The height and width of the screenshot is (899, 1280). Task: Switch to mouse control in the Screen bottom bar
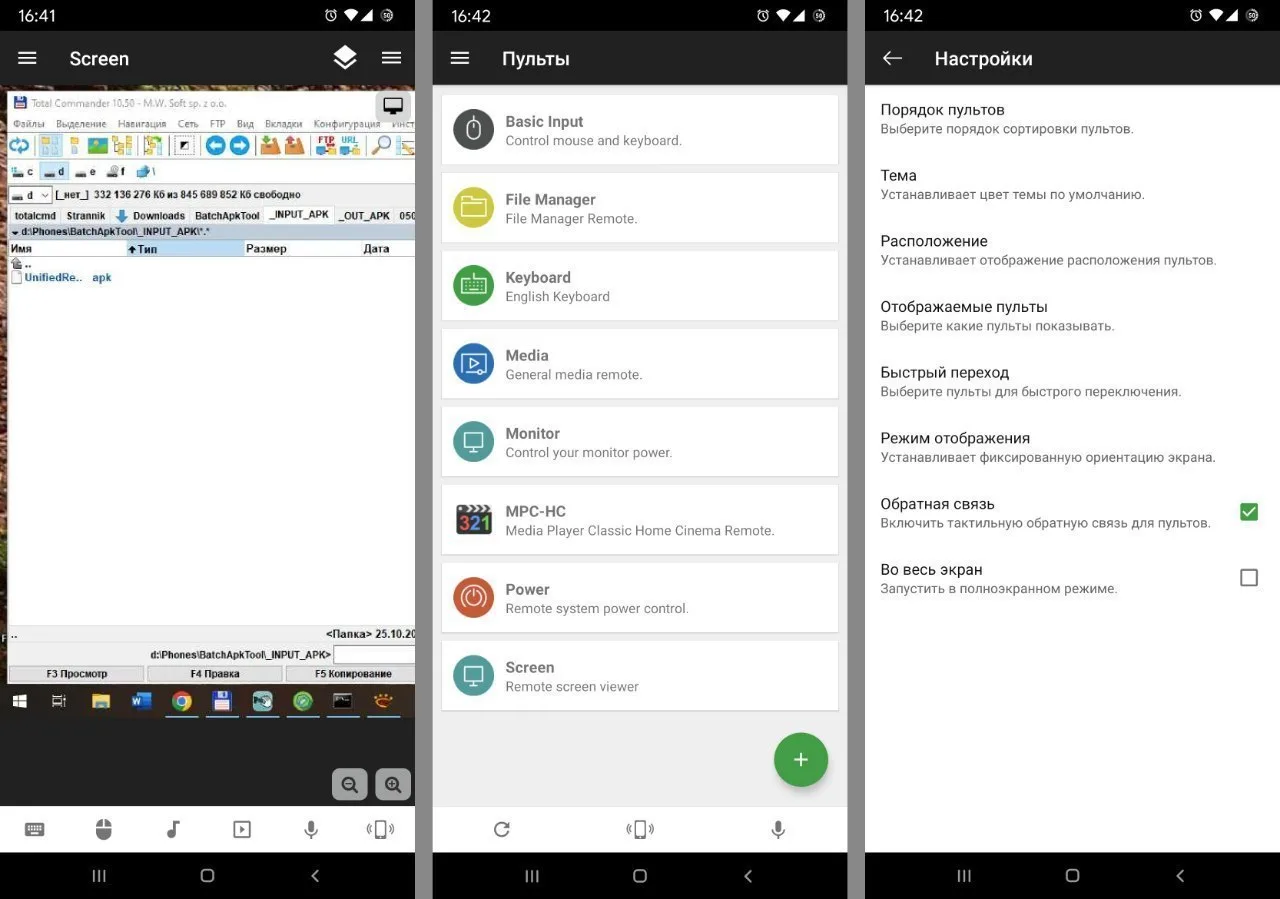[104, 829]
